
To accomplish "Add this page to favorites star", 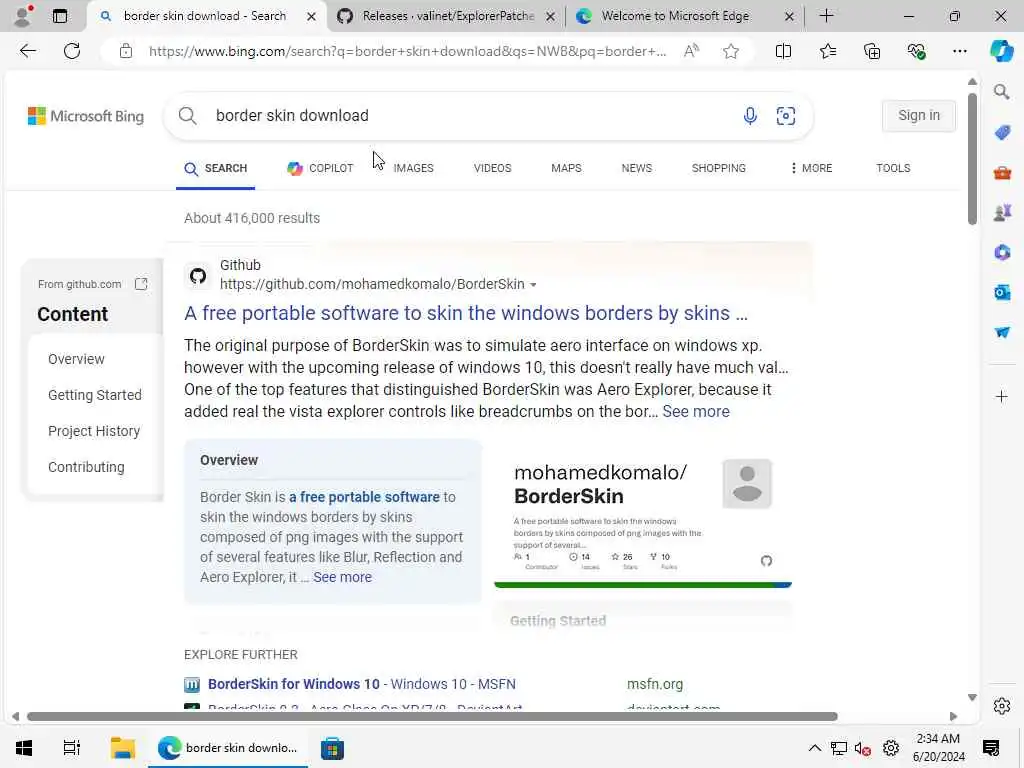I will (731, 51).
